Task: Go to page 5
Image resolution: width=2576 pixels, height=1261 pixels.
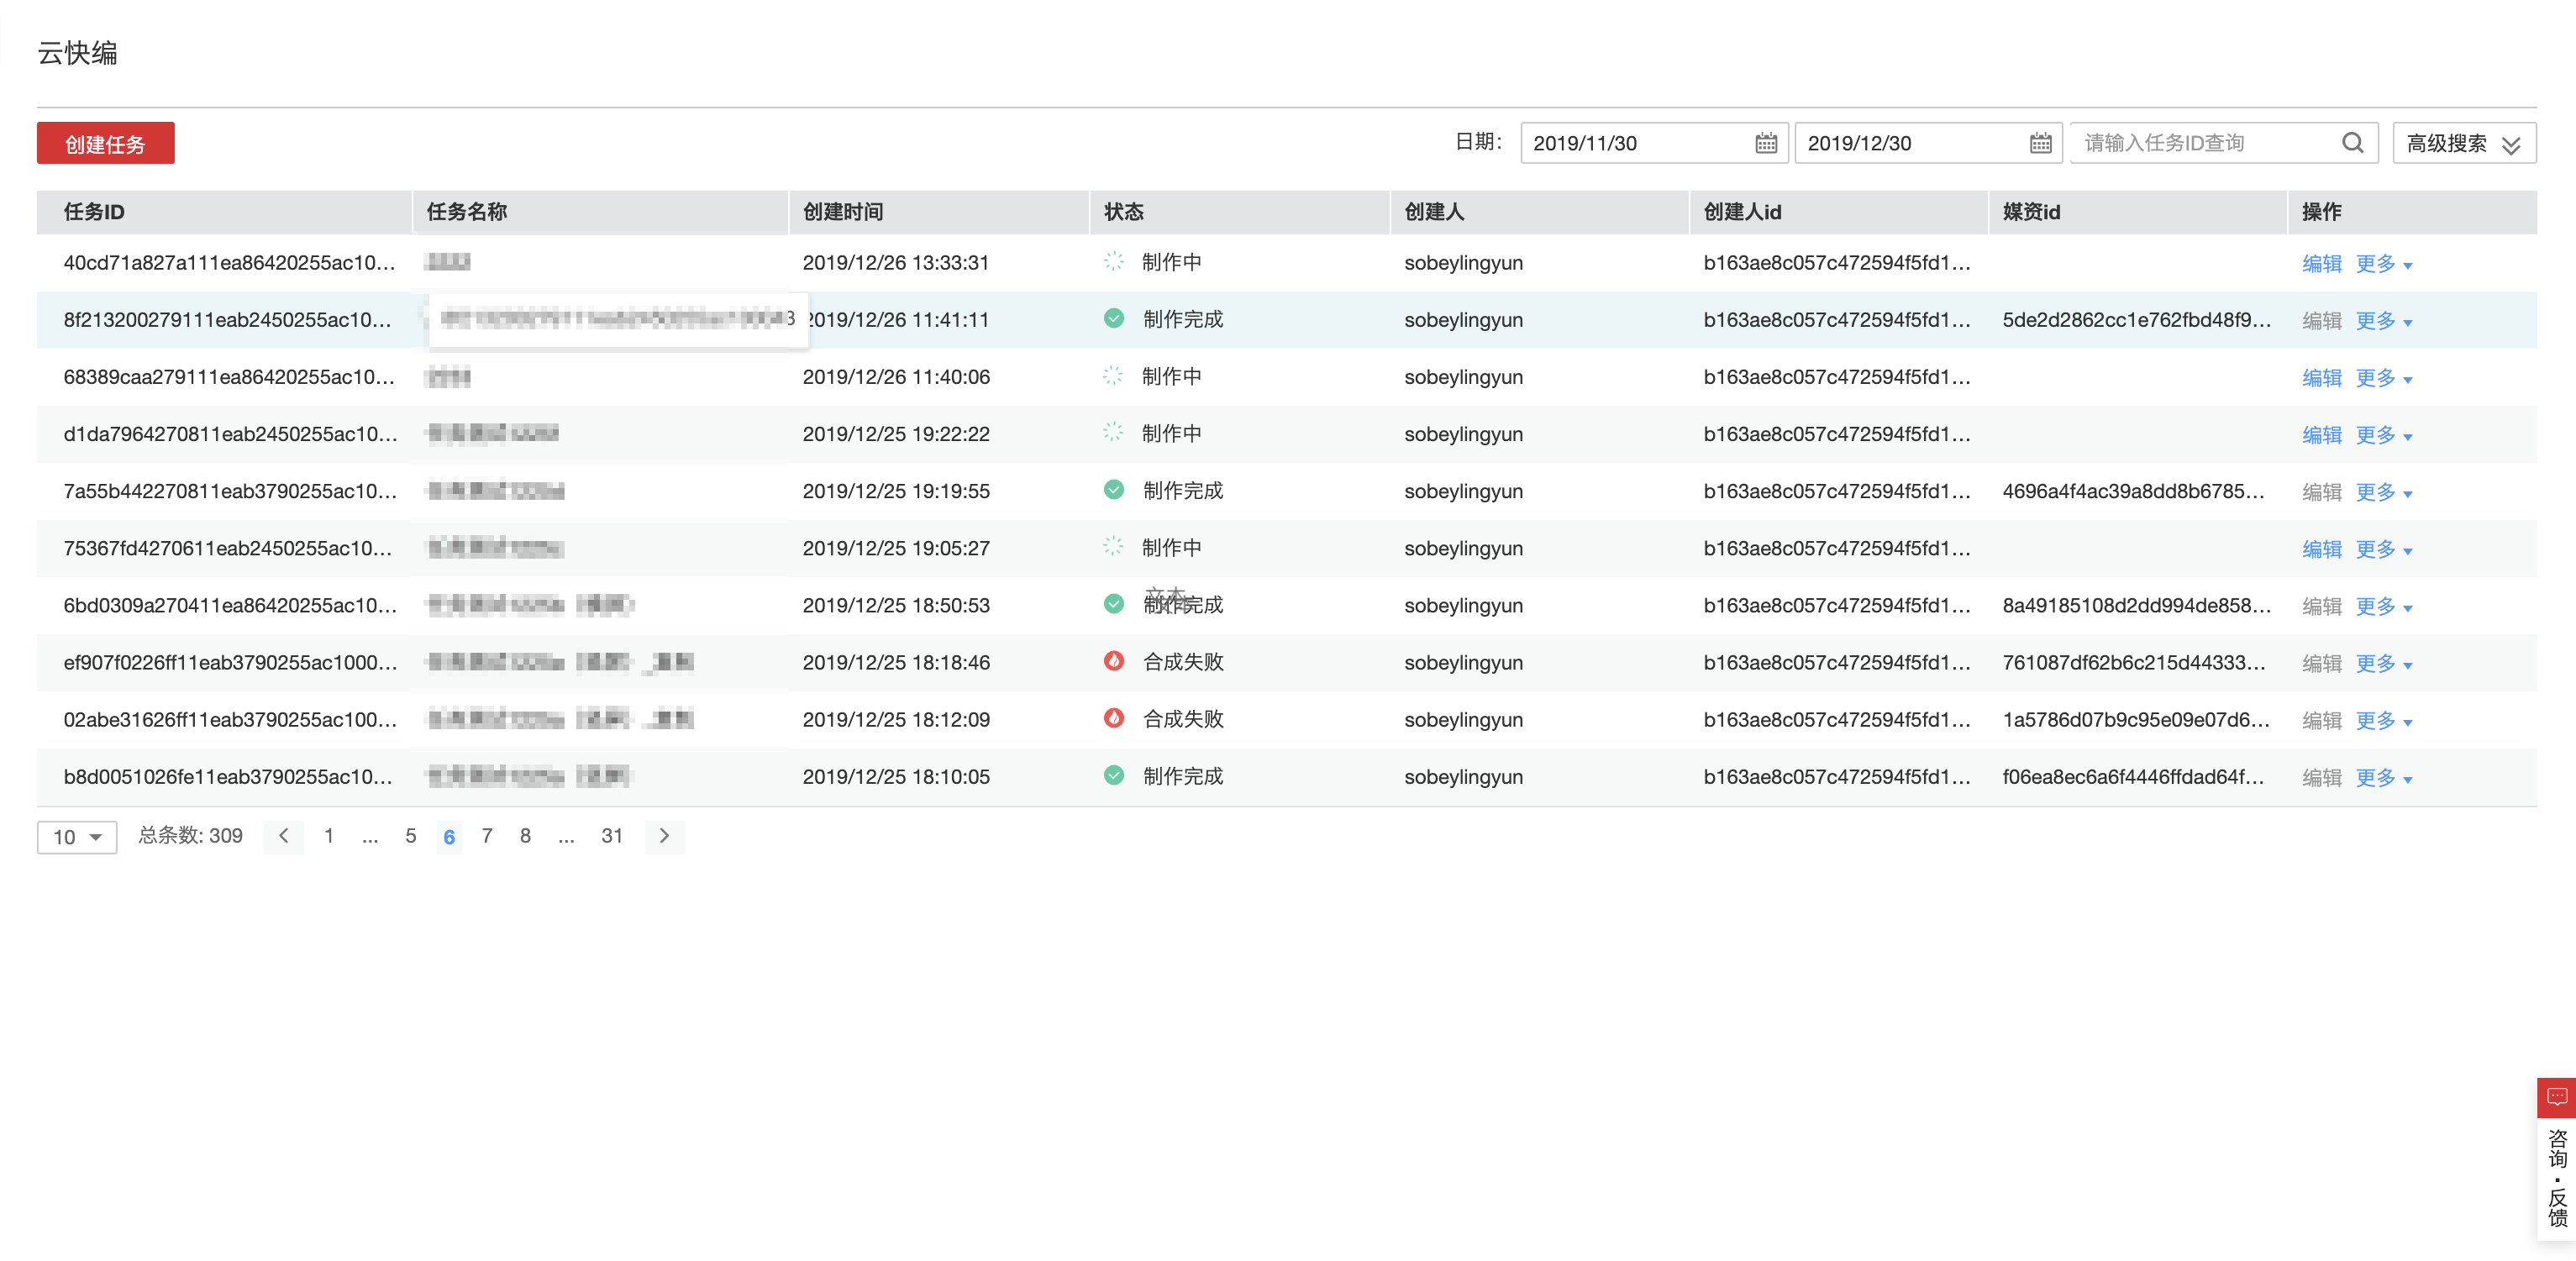Action: click(410, 836)
